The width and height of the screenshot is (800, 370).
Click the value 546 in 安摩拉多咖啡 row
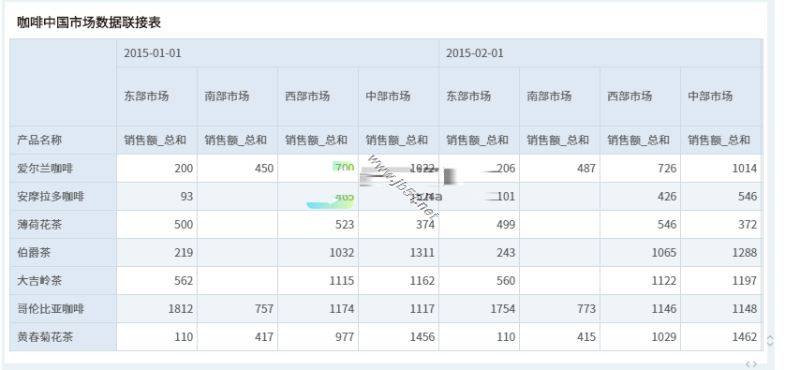748,196
